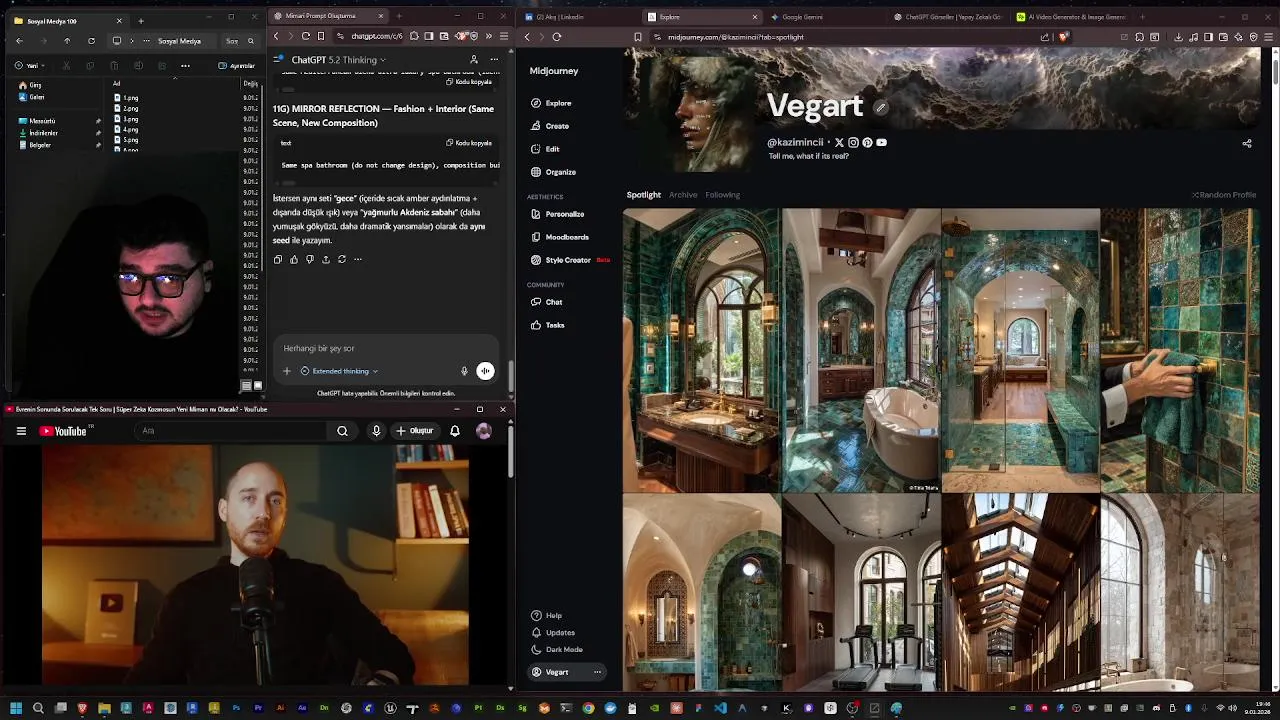Click the 'Herhangi bir şey sor' input

385,348
